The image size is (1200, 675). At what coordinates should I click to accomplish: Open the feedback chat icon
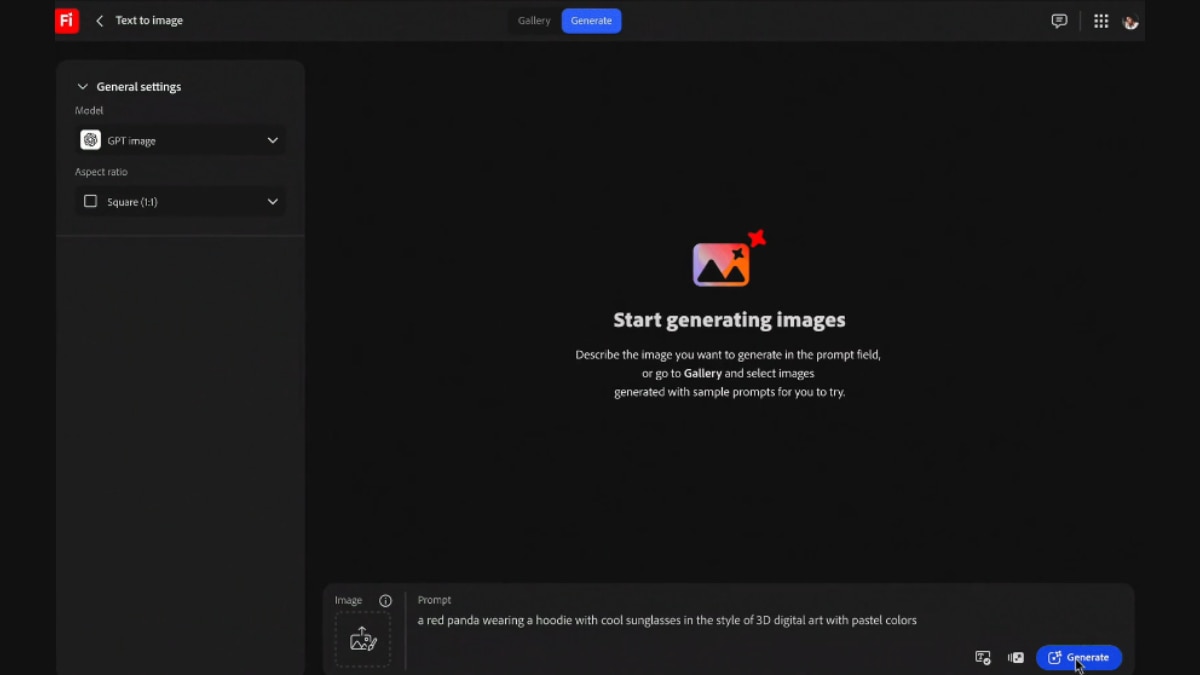[1059, 20]
